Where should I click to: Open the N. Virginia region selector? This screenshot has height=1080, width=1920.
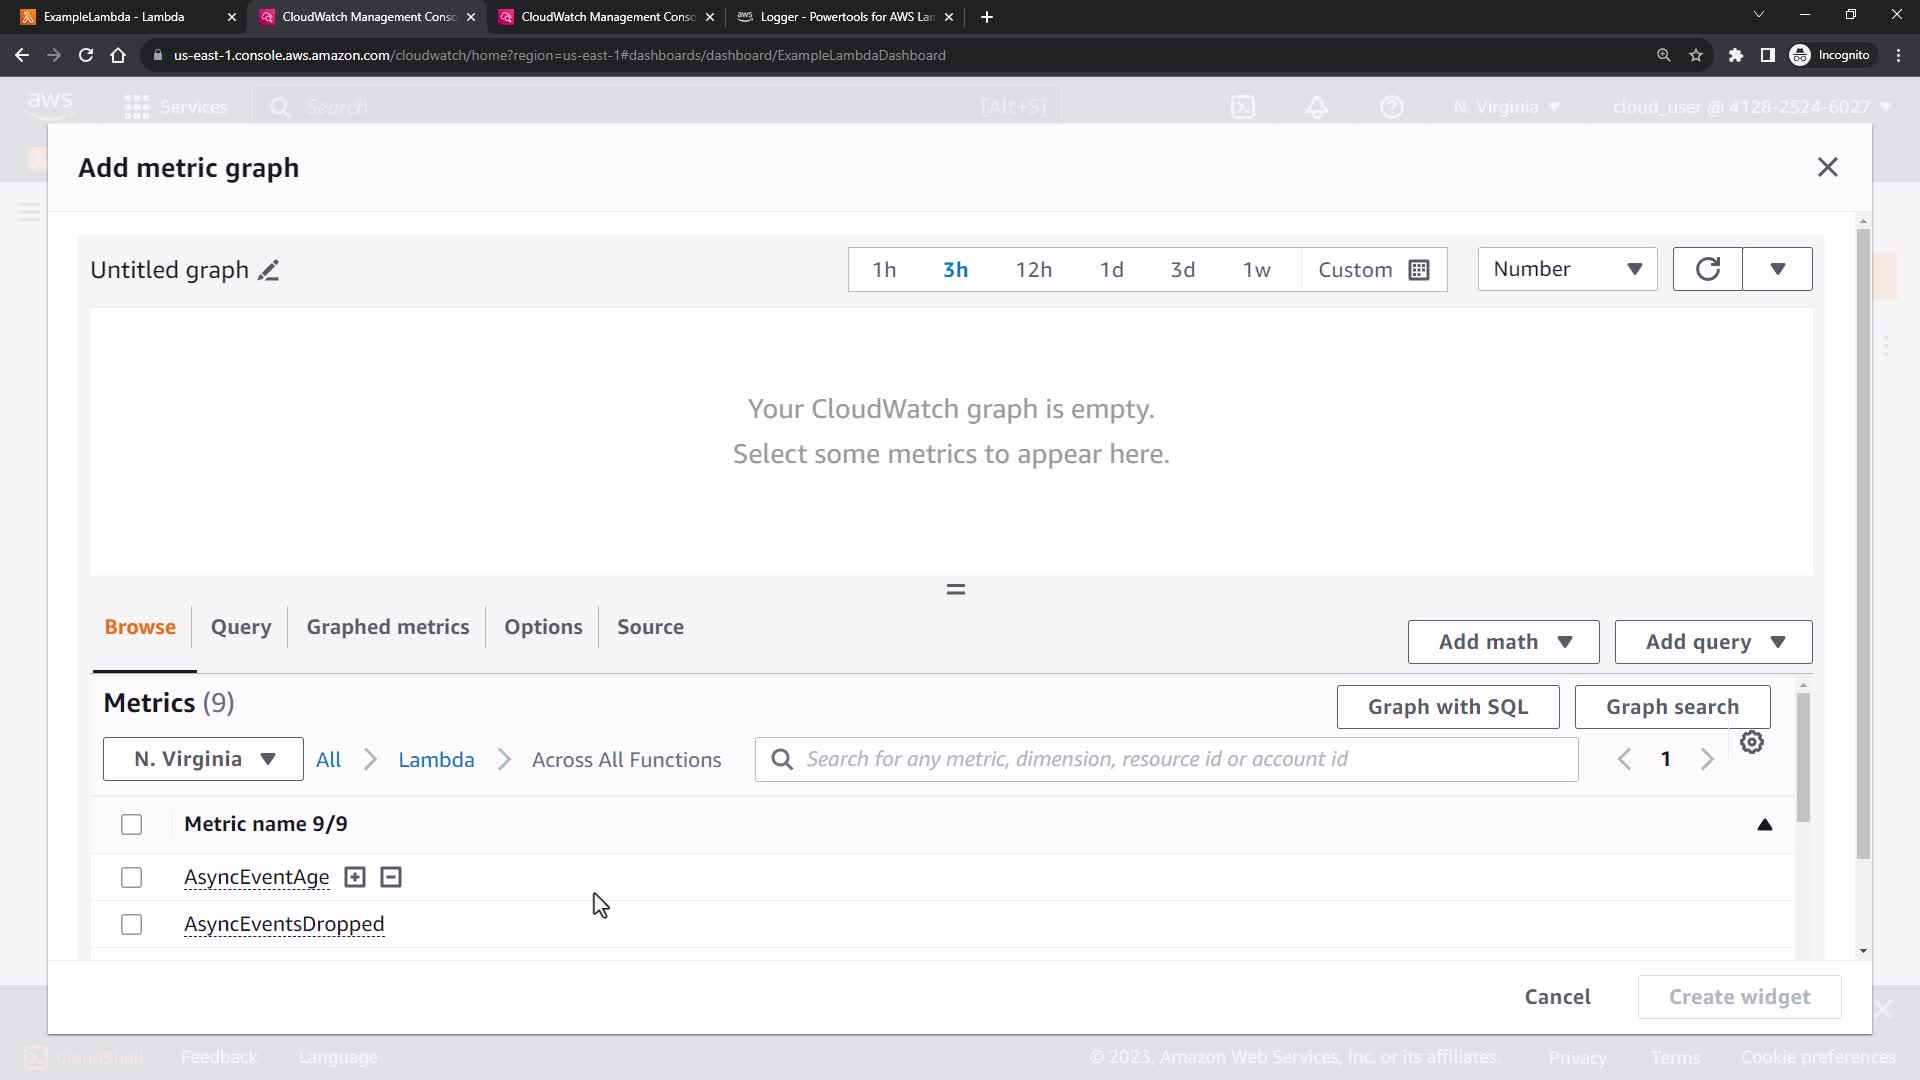[203, 759]
